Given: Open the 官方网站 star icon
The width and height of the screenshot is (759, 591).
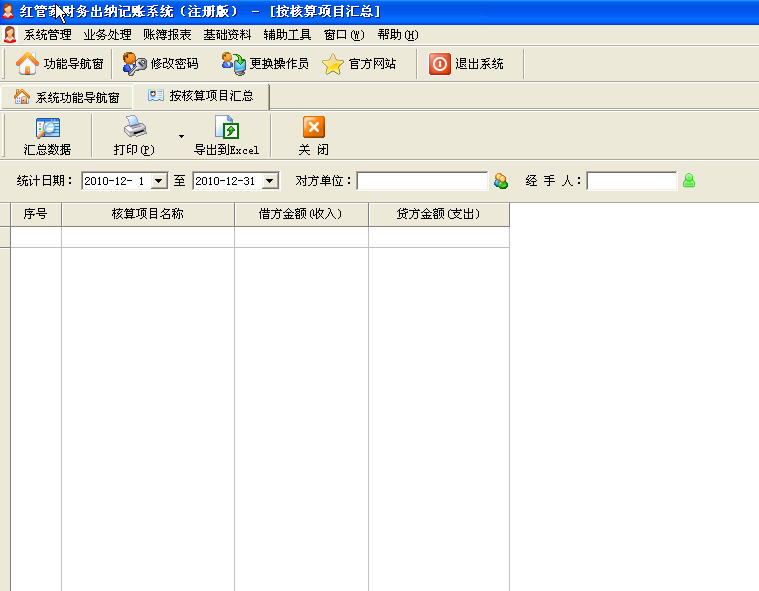Looking at the screenshot, I should [333, 64].
